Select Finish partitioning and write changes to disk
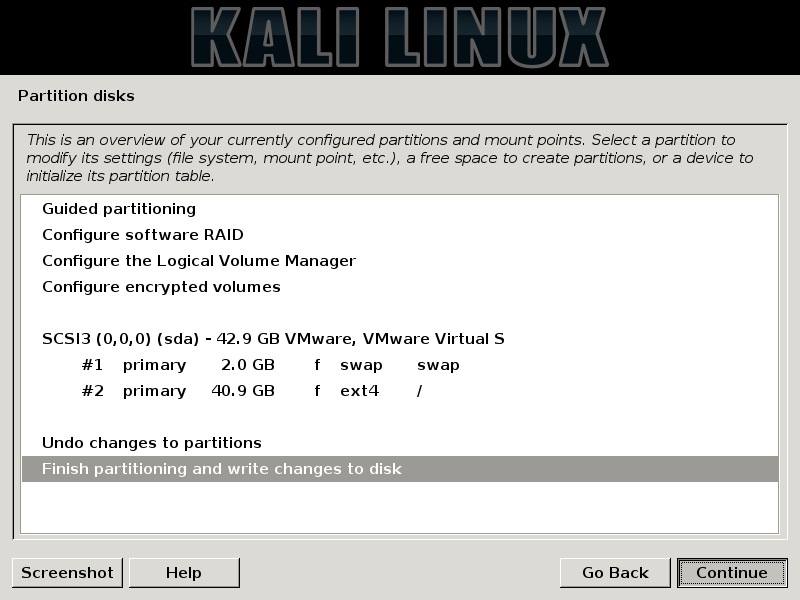The image size is (800, 600). [x=400, y=469]
